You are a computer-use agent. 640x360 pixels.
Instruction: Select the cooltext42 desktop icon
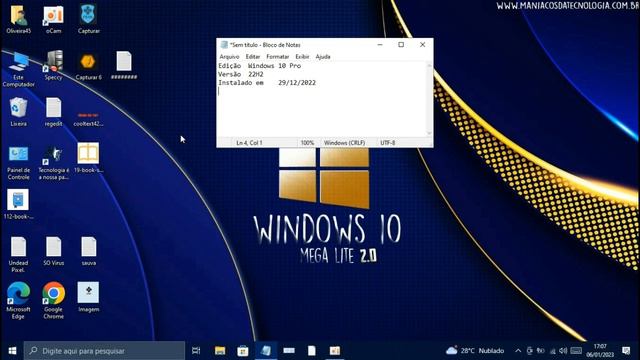(x=88, y=118)
